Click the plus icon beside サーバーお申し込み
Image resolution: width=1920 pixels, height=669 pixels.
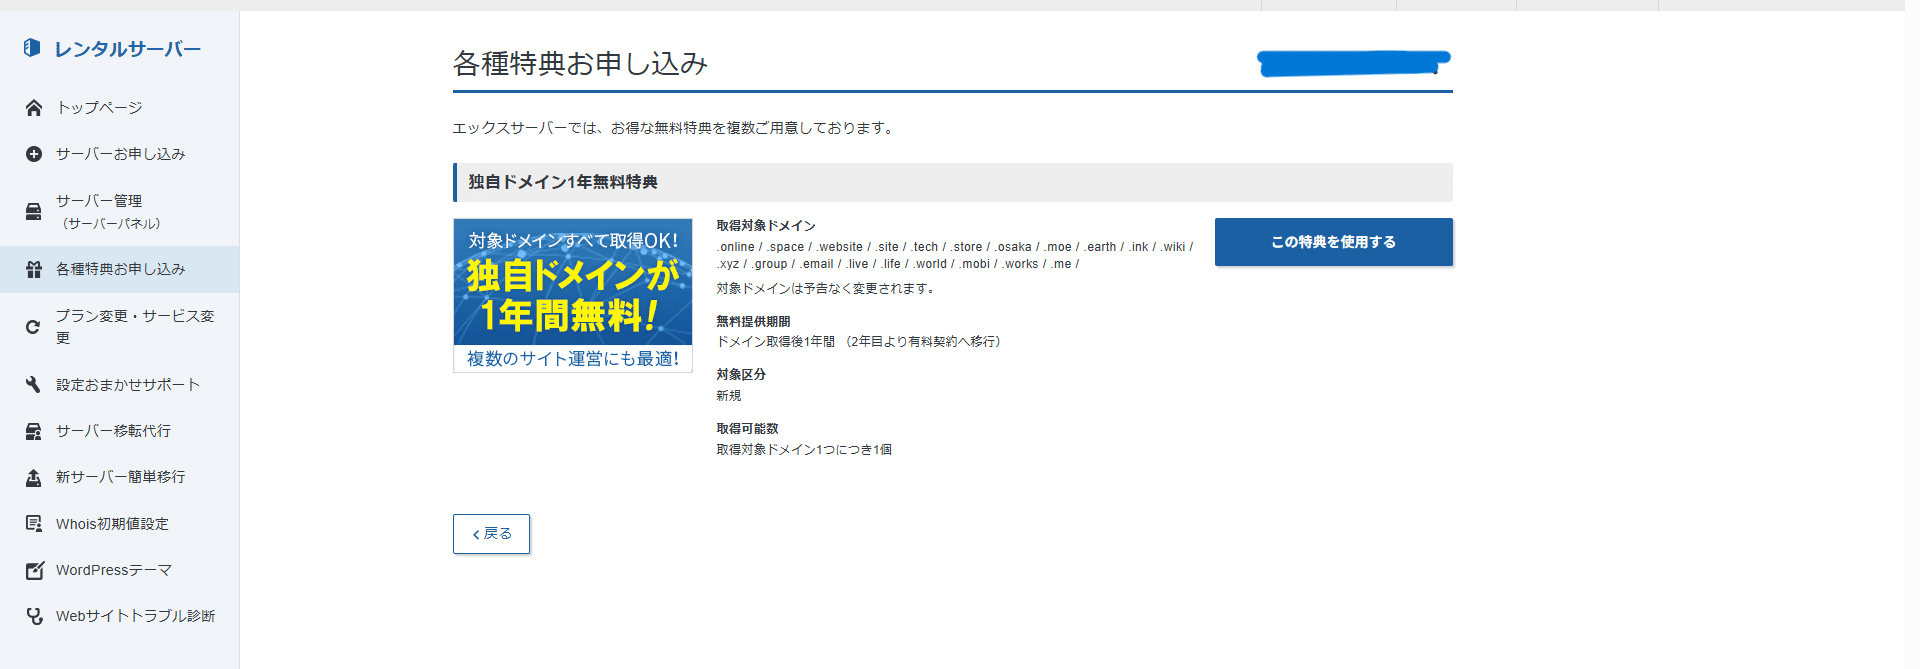pyautogui.click(x=34, y=154)
